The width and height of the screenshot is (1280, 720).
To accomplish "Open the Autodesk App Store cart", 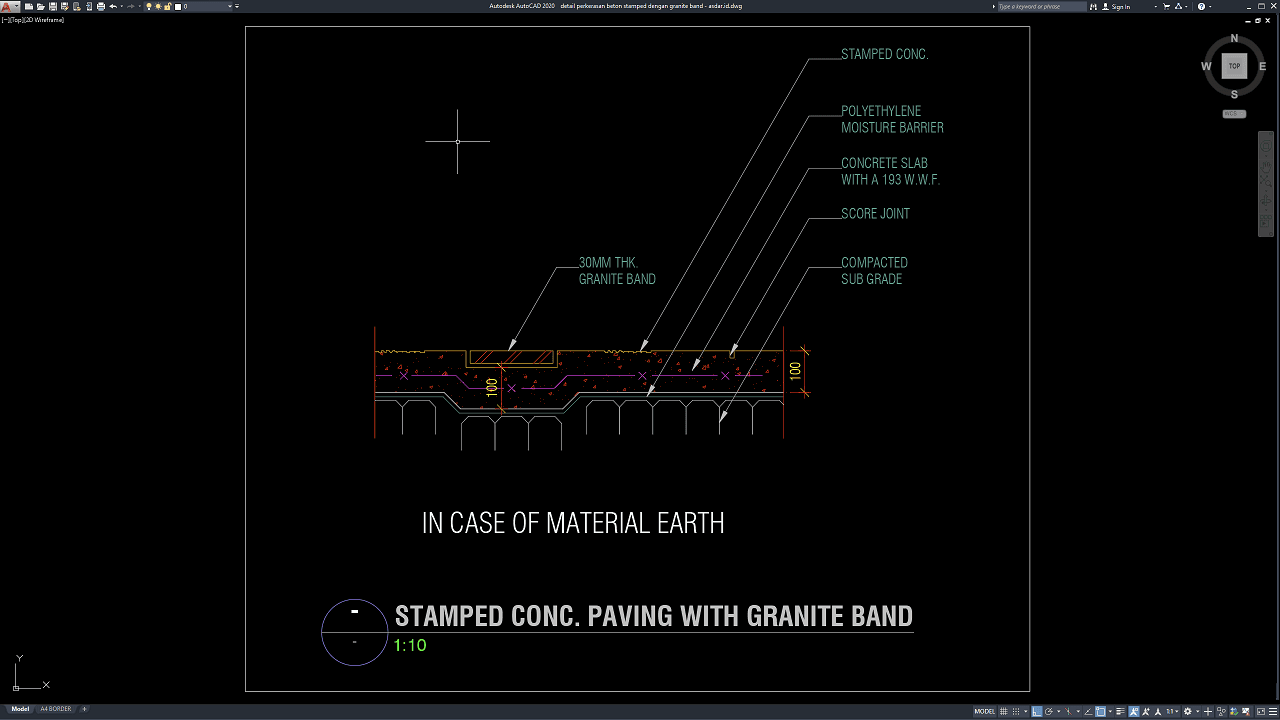I will tap(1167, 7).
